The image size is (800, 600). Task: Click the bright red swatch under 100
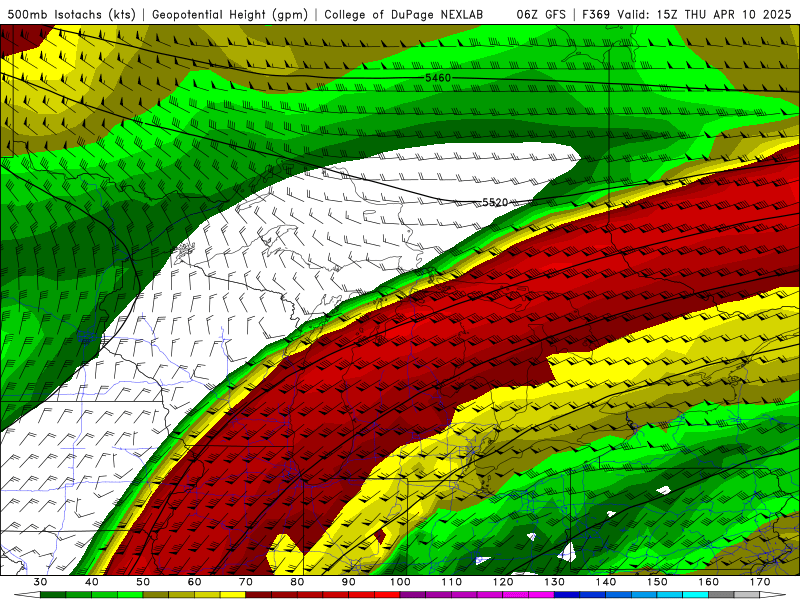click(x=387, y=595)
